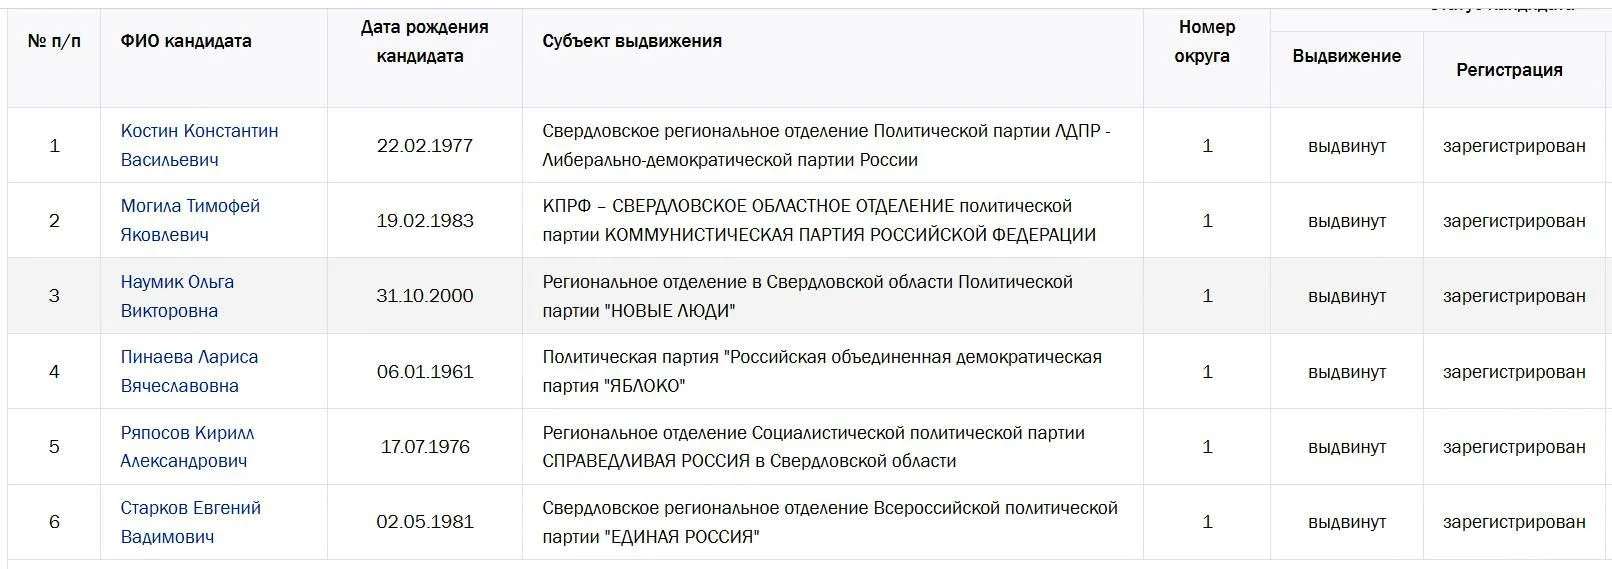The height and width of the screenshot is (569, 1612).
Task: Open candidate Костин Константин Васильевич link
Action: coord(199,145)
